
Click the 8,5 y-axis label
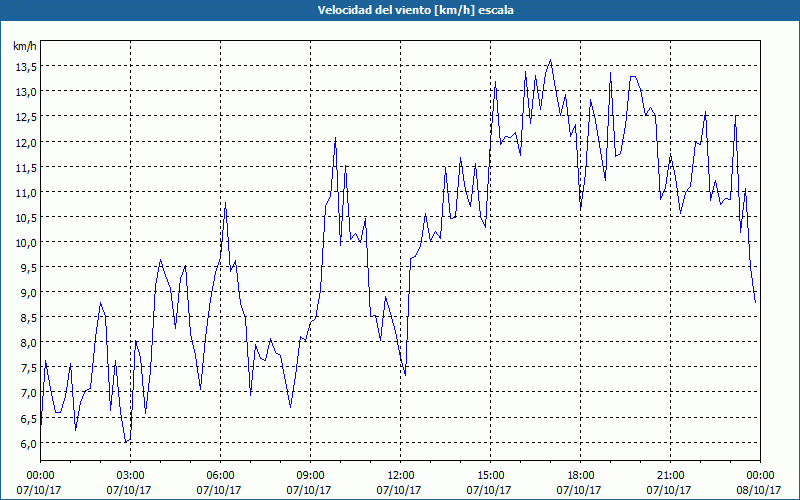(29, 318)
